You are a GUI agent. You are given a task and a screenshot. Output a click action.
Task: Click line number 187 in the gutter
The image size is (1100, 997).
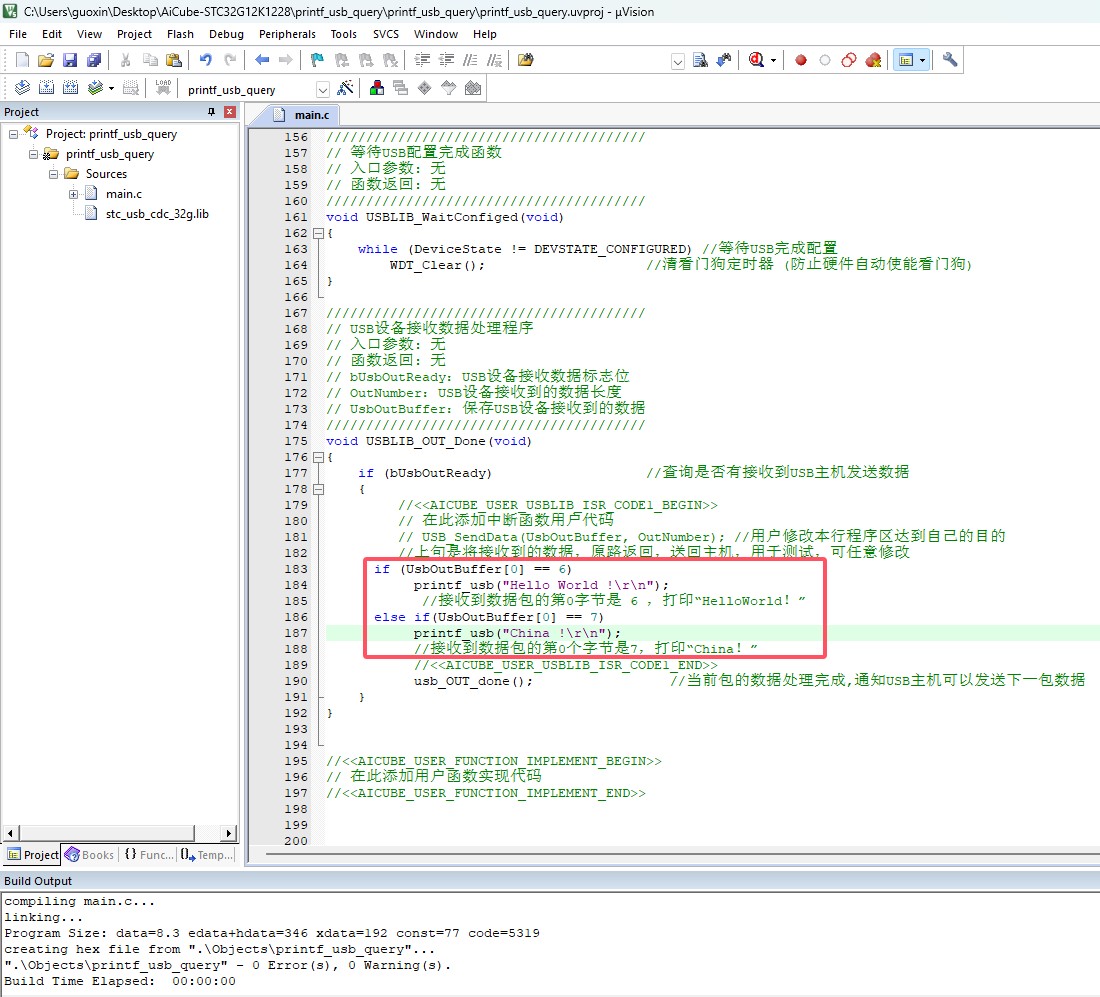pos(296,633)
